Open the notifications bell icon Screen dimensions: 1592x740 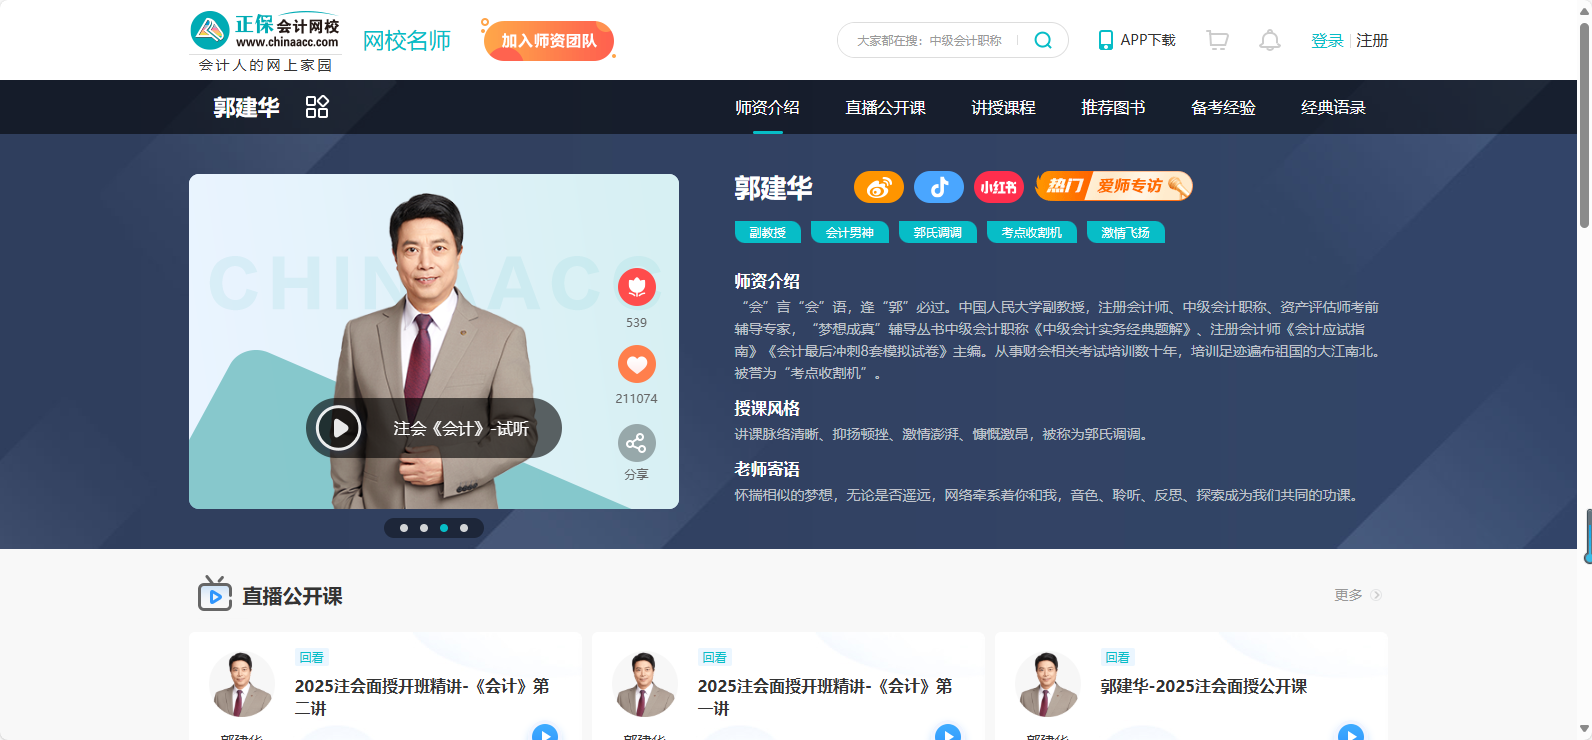[x=1269, y=40]
